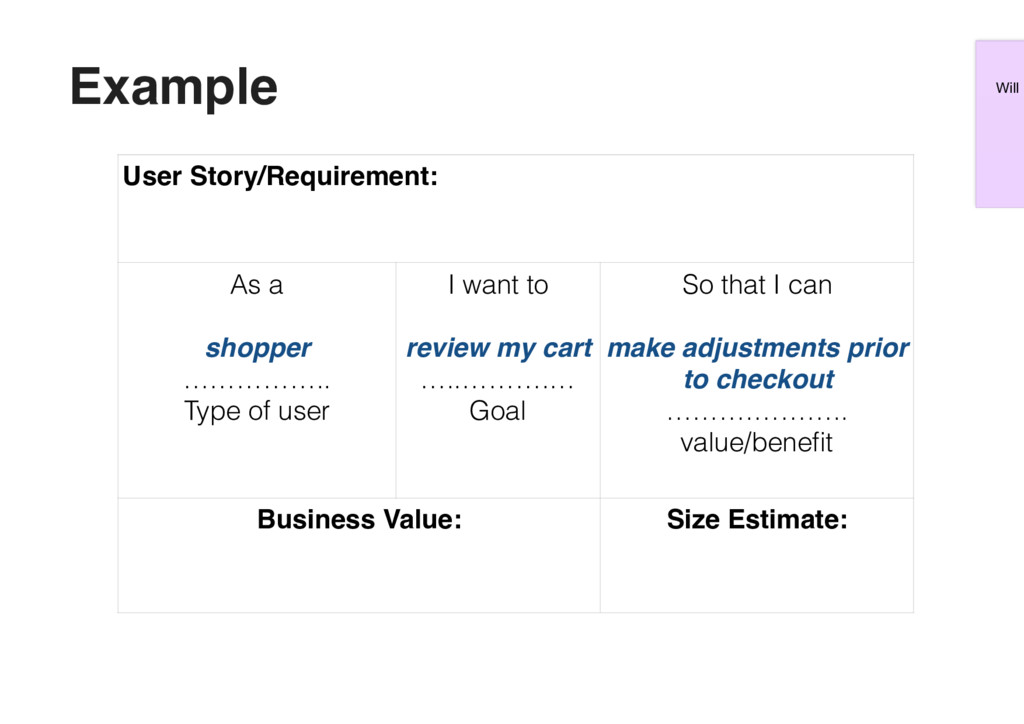Viewport: 1024px width, 724px height.
Task: Click the "As a" text
Action: (x=256, y=285)
